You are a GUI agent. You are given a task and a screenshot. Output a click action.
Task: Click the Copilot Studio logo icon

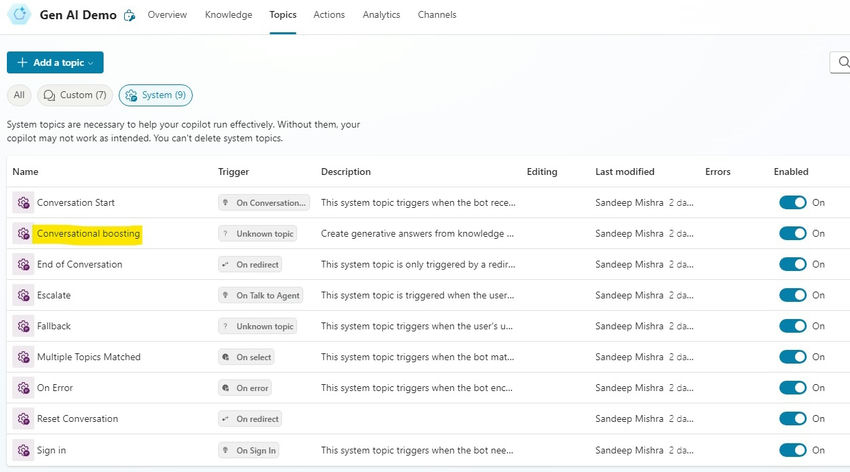(x=18, y=15)
